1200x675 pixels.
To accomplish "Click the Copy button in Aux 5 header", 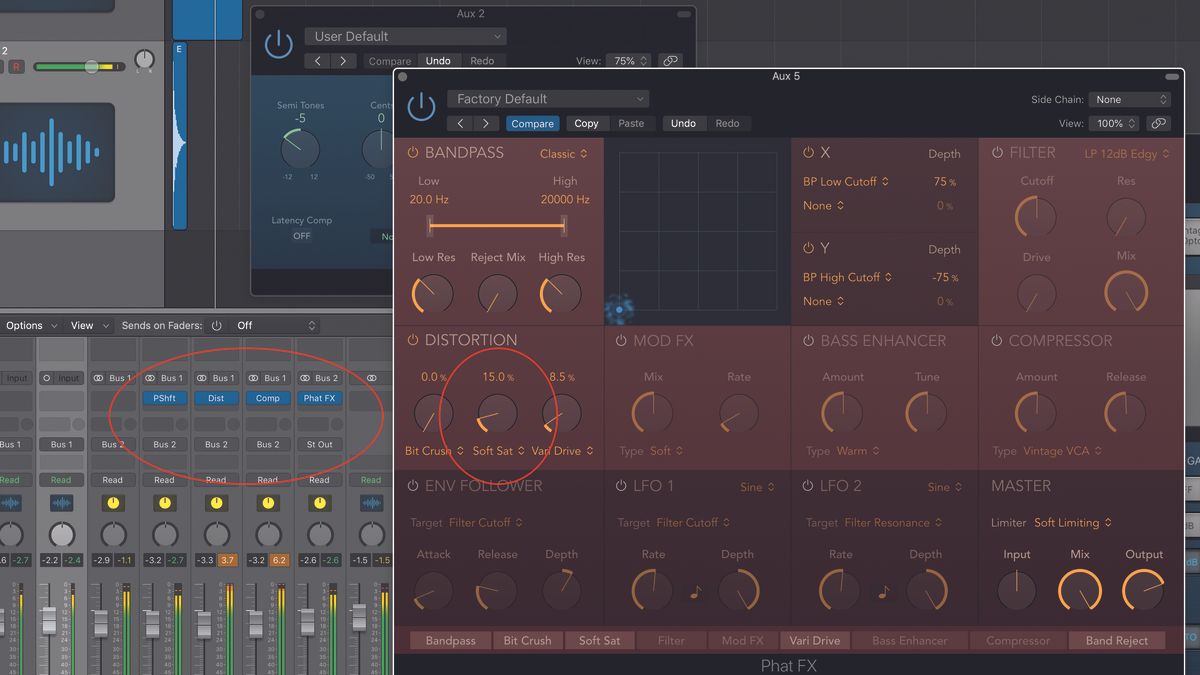I will 587,123.
